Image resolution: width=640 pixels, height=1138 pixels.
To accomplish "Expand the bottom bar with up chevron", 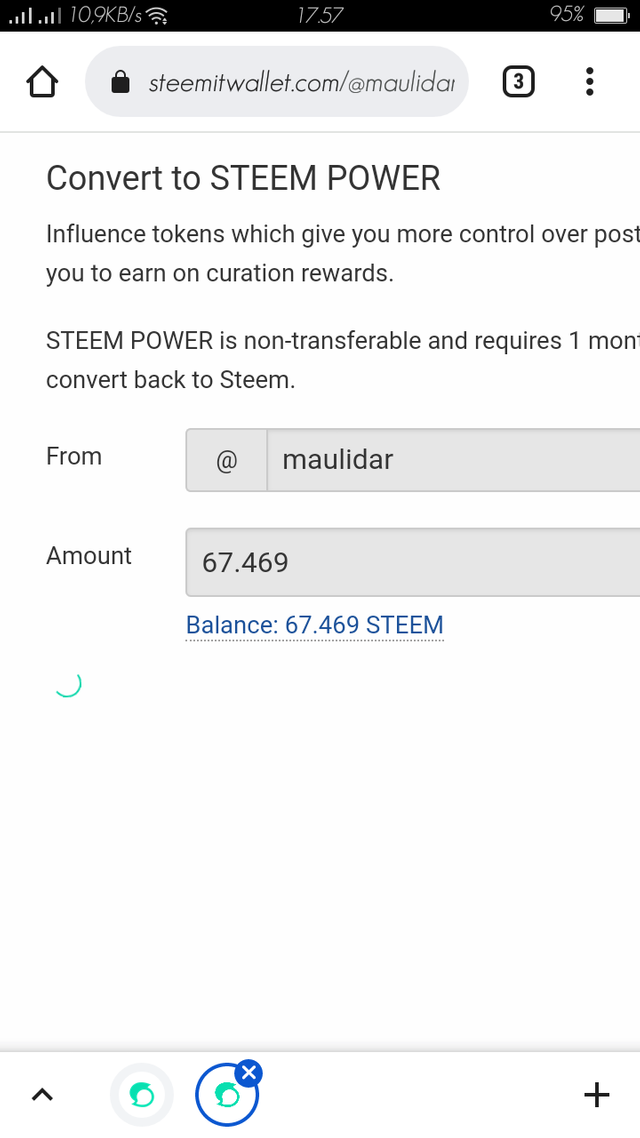I will [42, 1095].
